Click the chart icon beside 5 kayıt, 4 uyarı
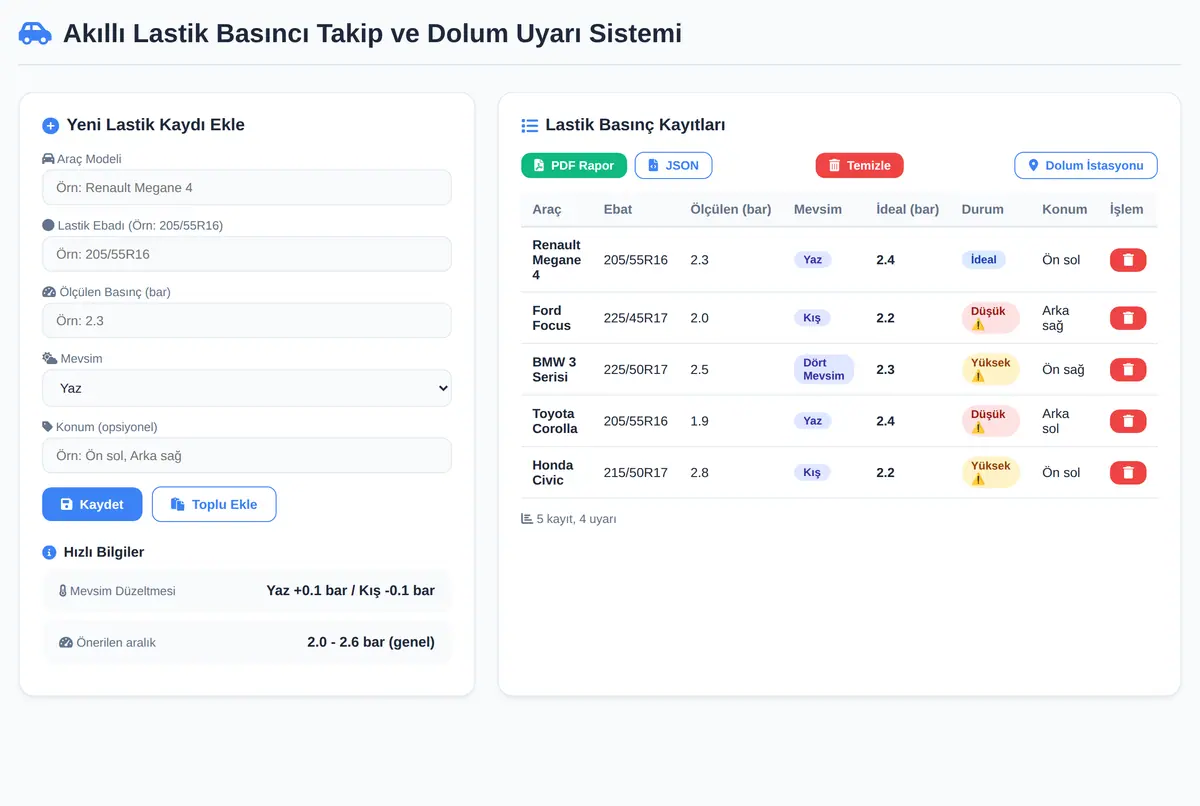The width and height of the screenshot is (1200, 806). 527,519
